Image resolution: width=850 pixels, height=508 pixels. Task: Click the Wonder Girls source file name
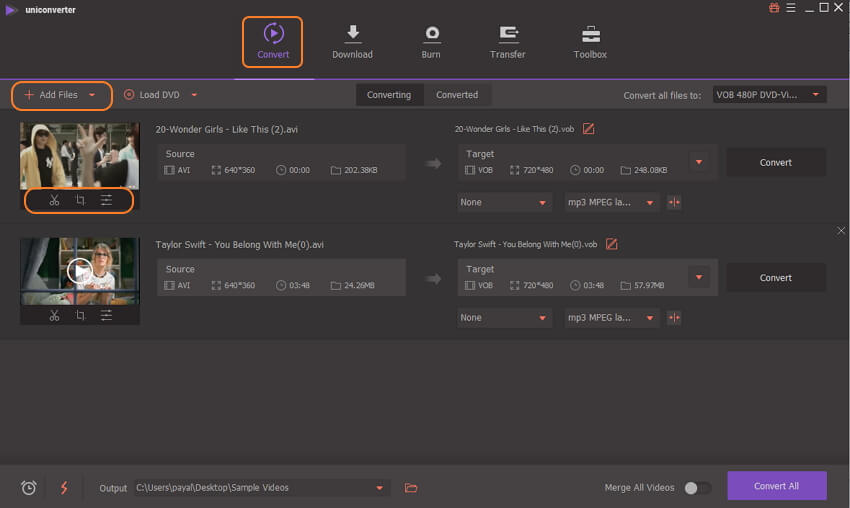(227, 130)
